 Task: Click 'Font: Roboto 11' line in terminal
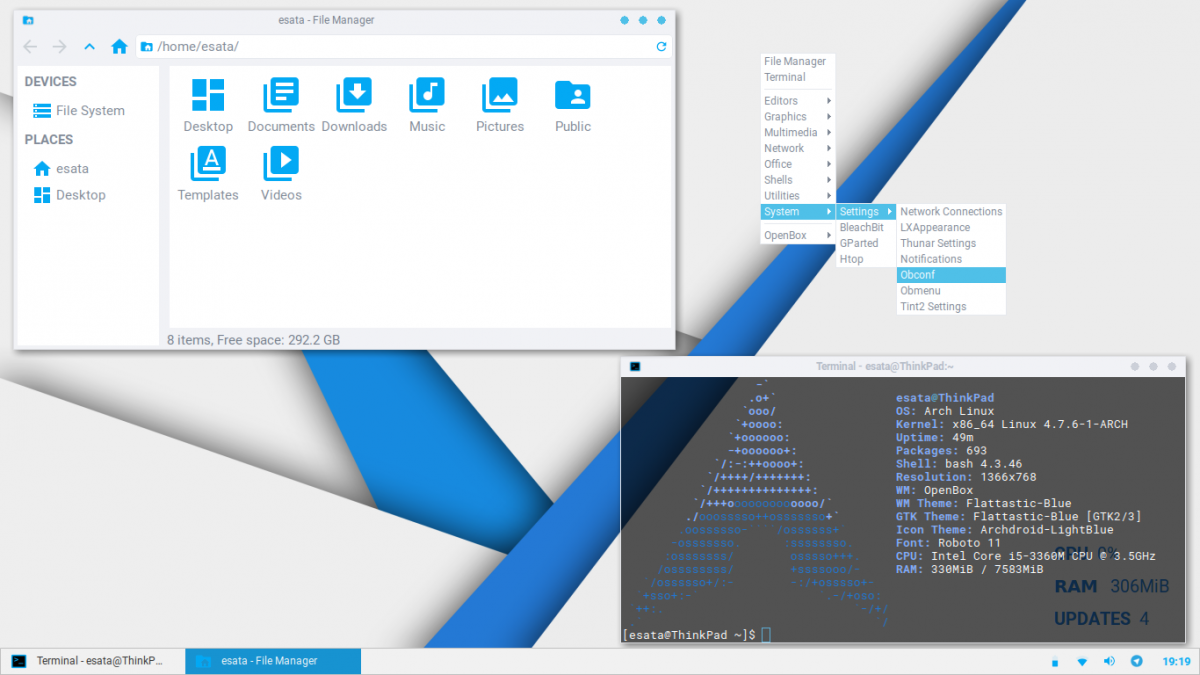[x=948, y=543]
